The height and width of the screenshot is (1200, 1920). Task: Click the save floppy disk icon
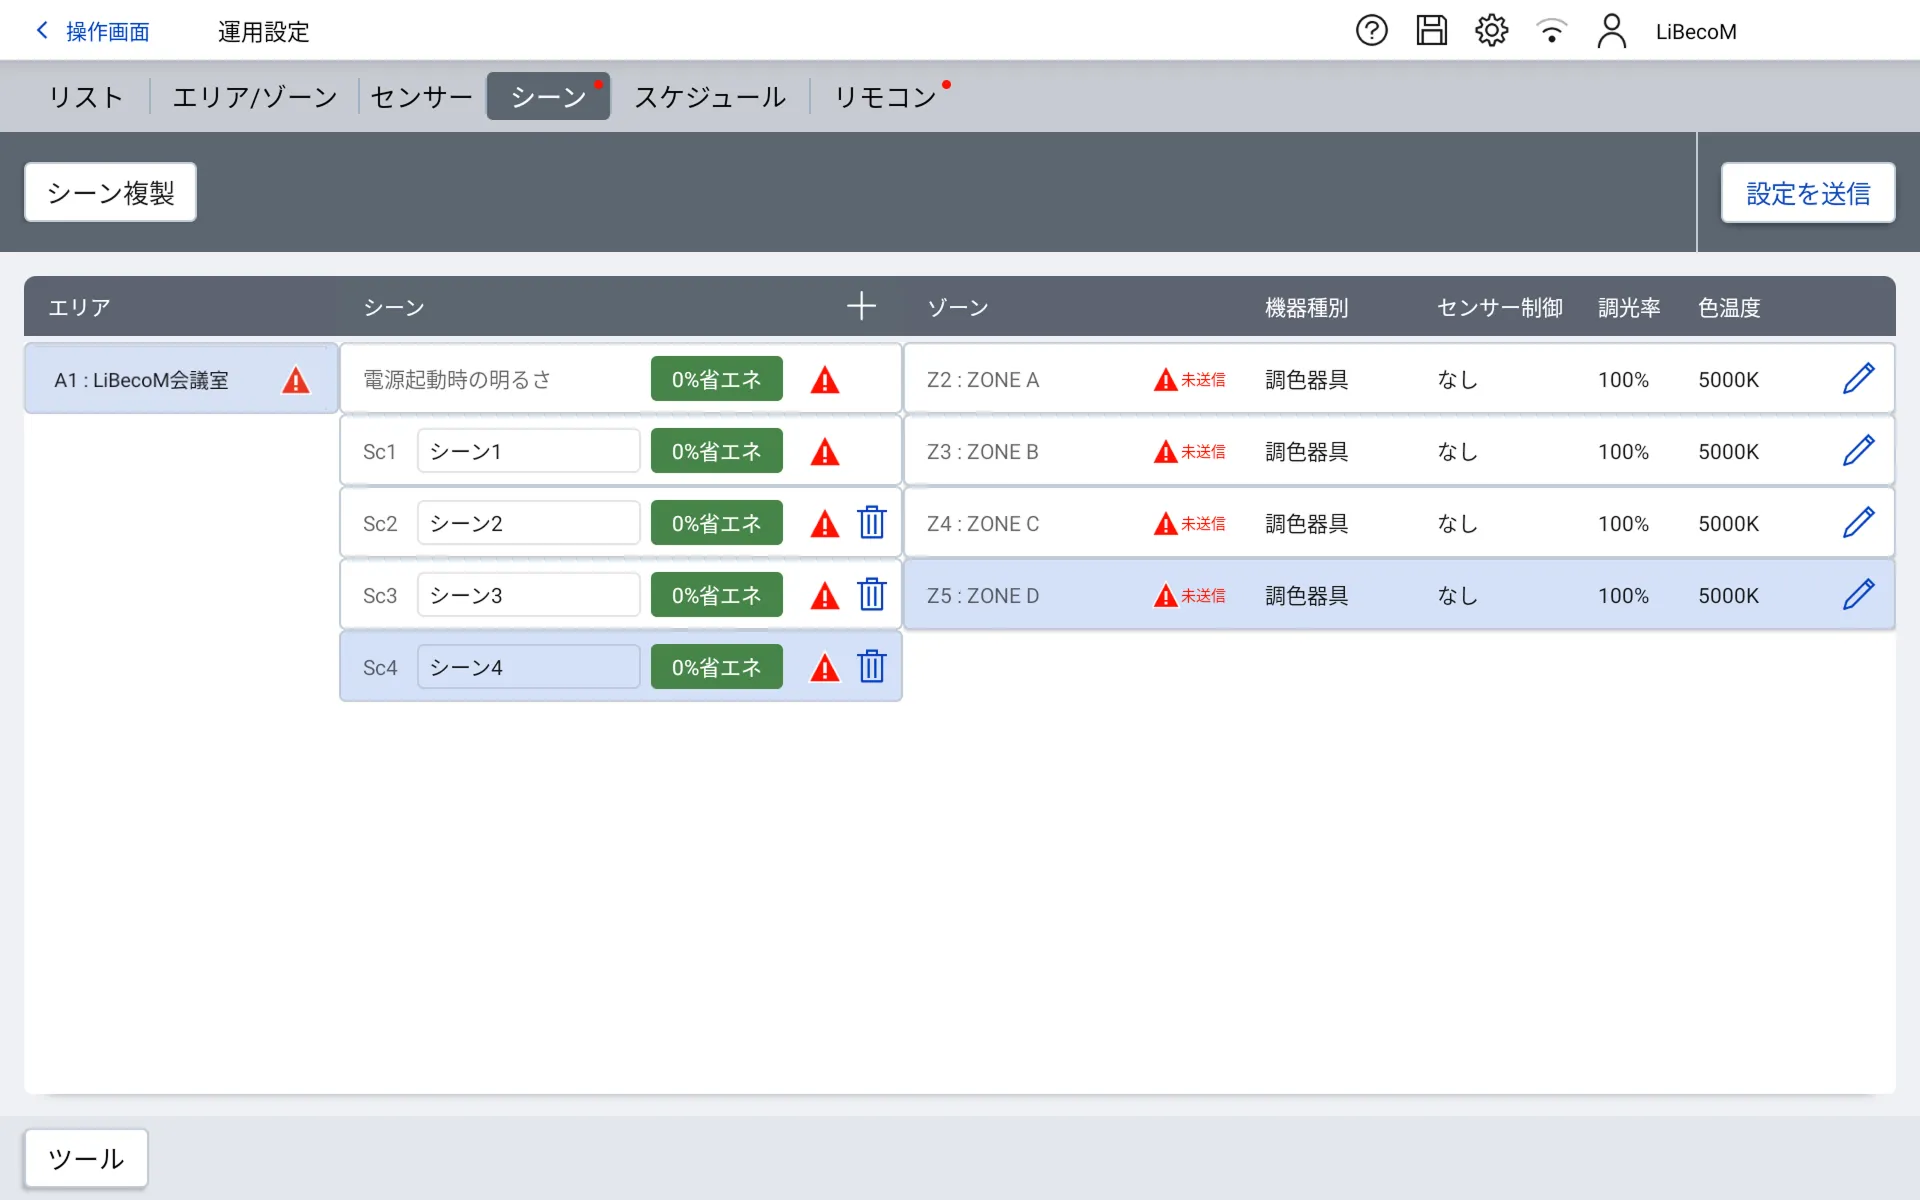(1431, 31)
